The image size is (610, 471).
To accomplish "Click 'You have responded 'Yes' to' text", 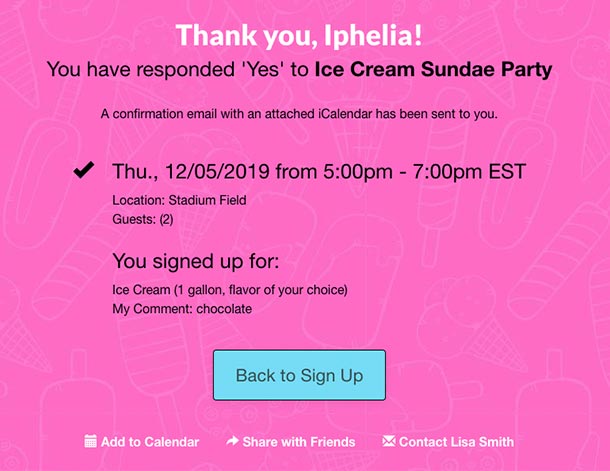I will pyautogui.click(x=178, y=70).
